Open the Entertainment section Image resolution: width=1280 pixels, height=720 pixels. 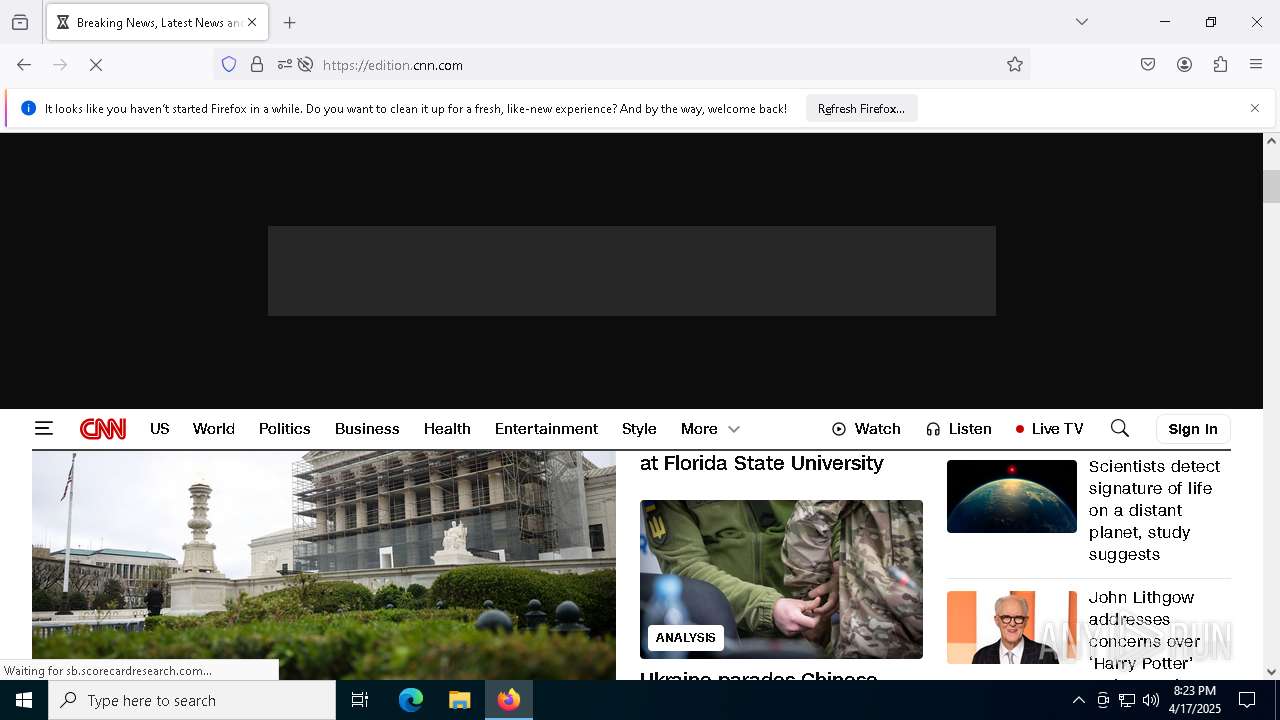[x=546, y=428]
